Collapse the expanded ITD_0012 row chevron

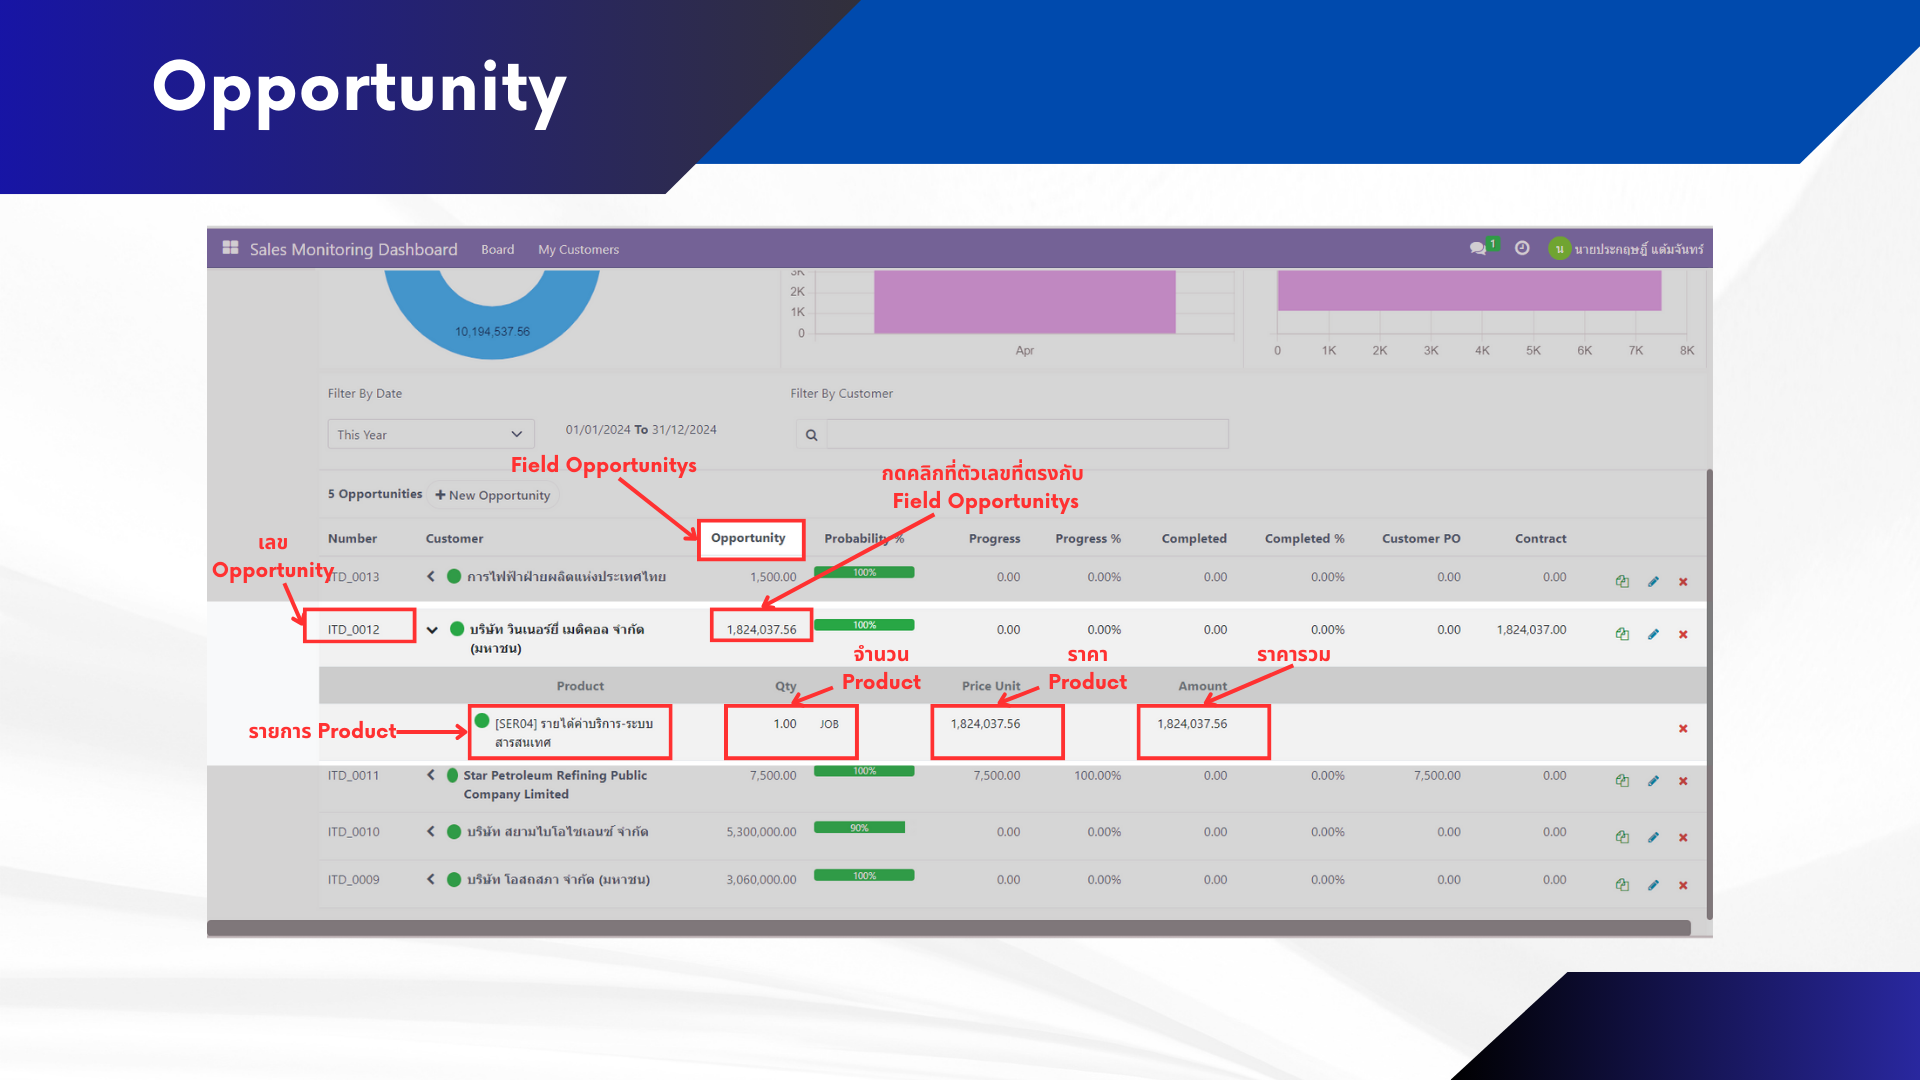[432, 630]
